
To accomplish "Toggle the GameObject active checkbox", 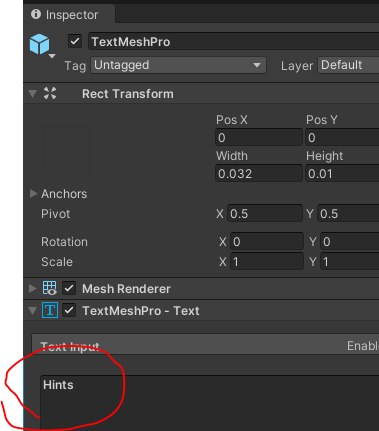I will pyautogui.click(x=75, y=42).
